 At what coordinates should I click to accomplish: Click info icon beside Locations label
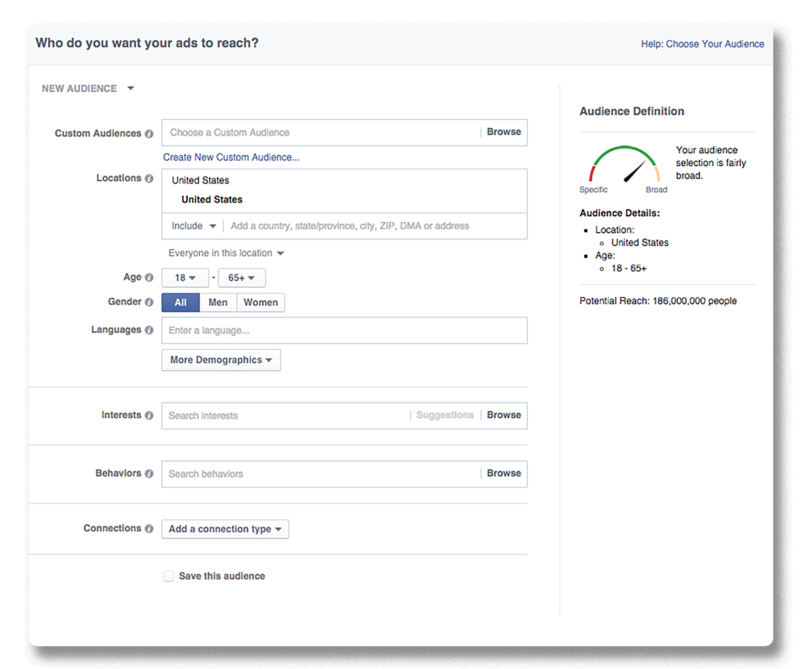pos(149,179)
